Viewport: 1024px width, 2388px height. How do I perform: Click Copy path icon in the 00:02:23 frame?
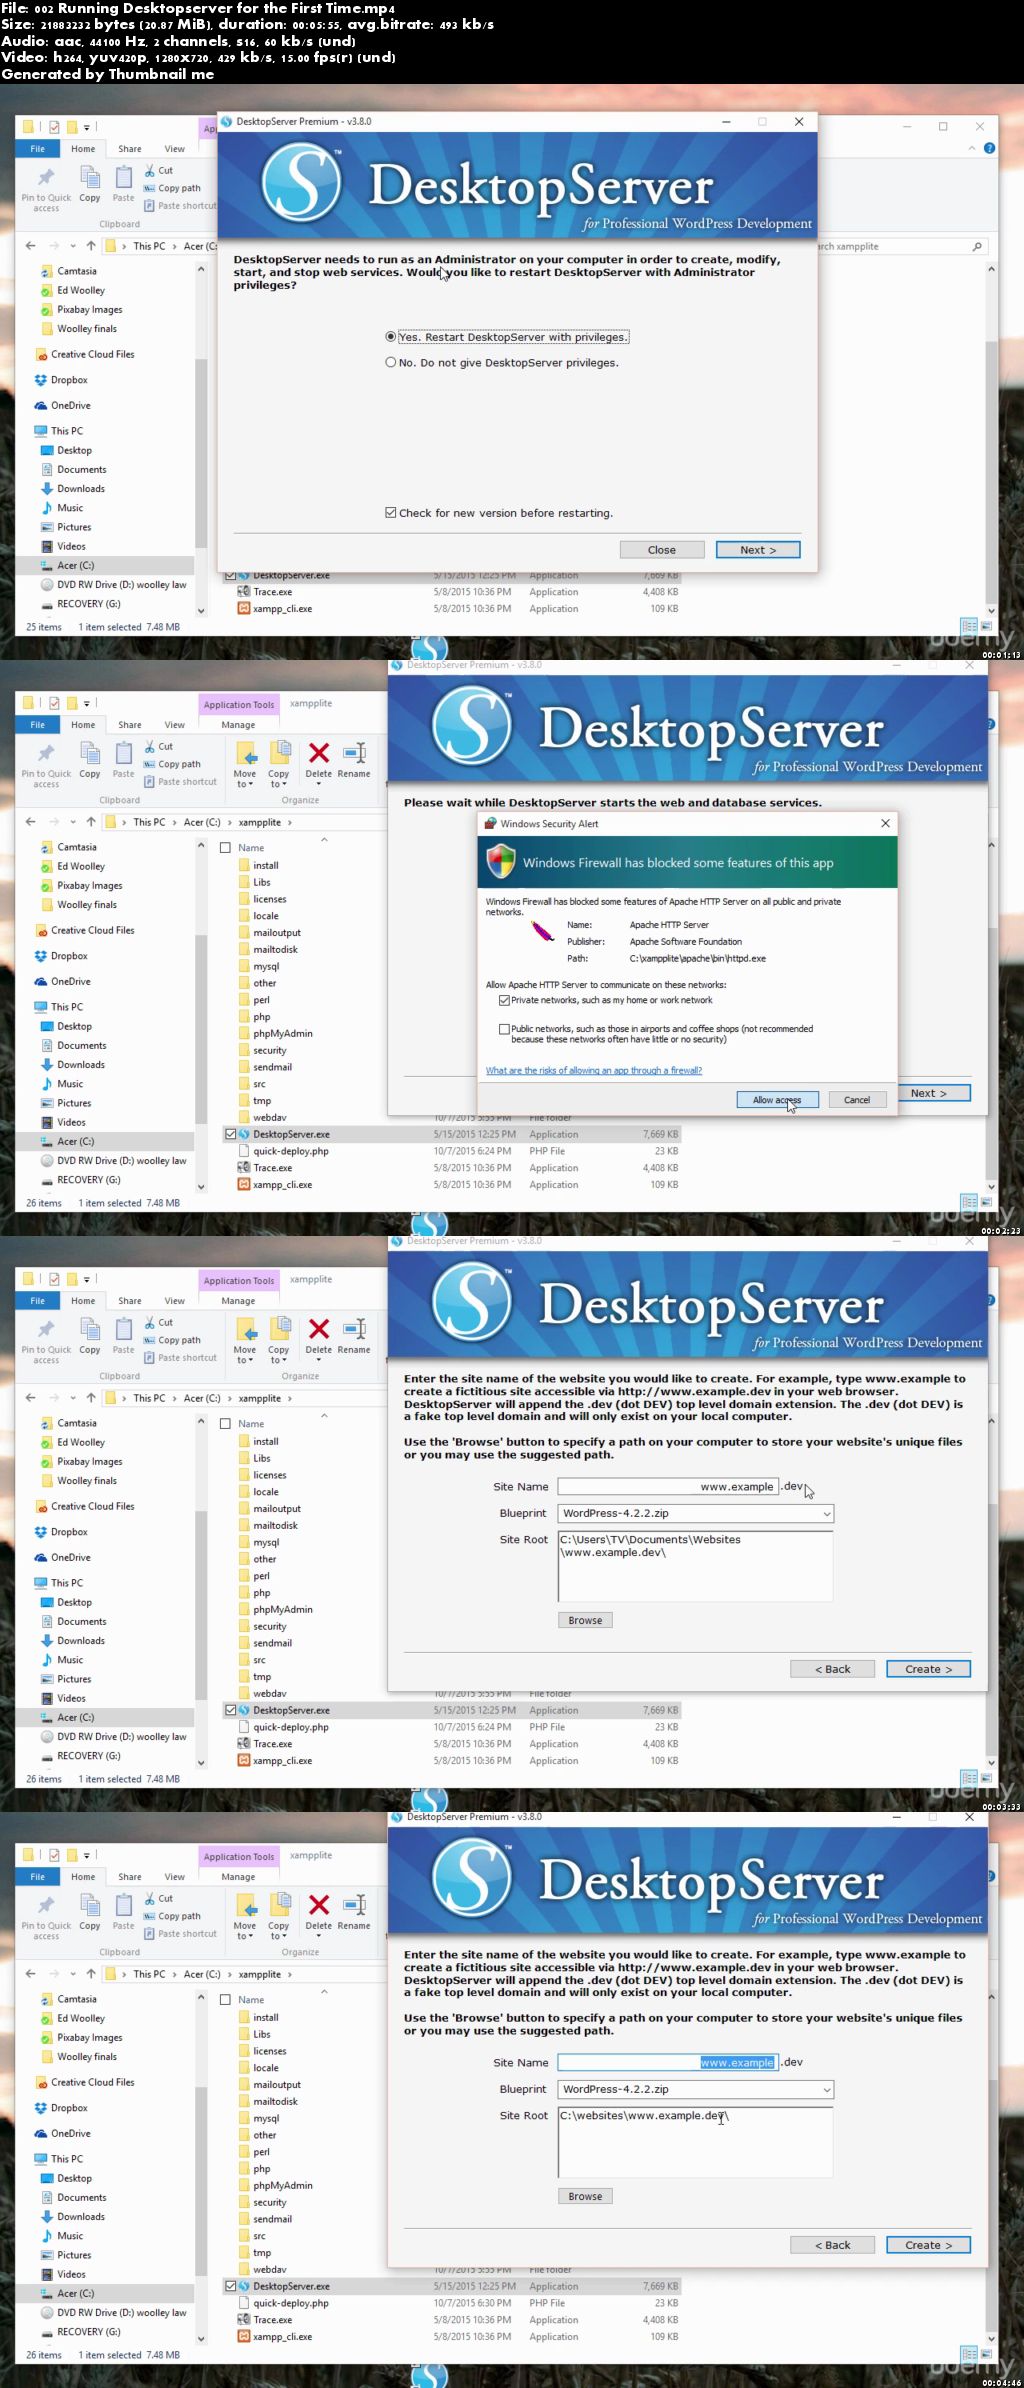(149, 764)
